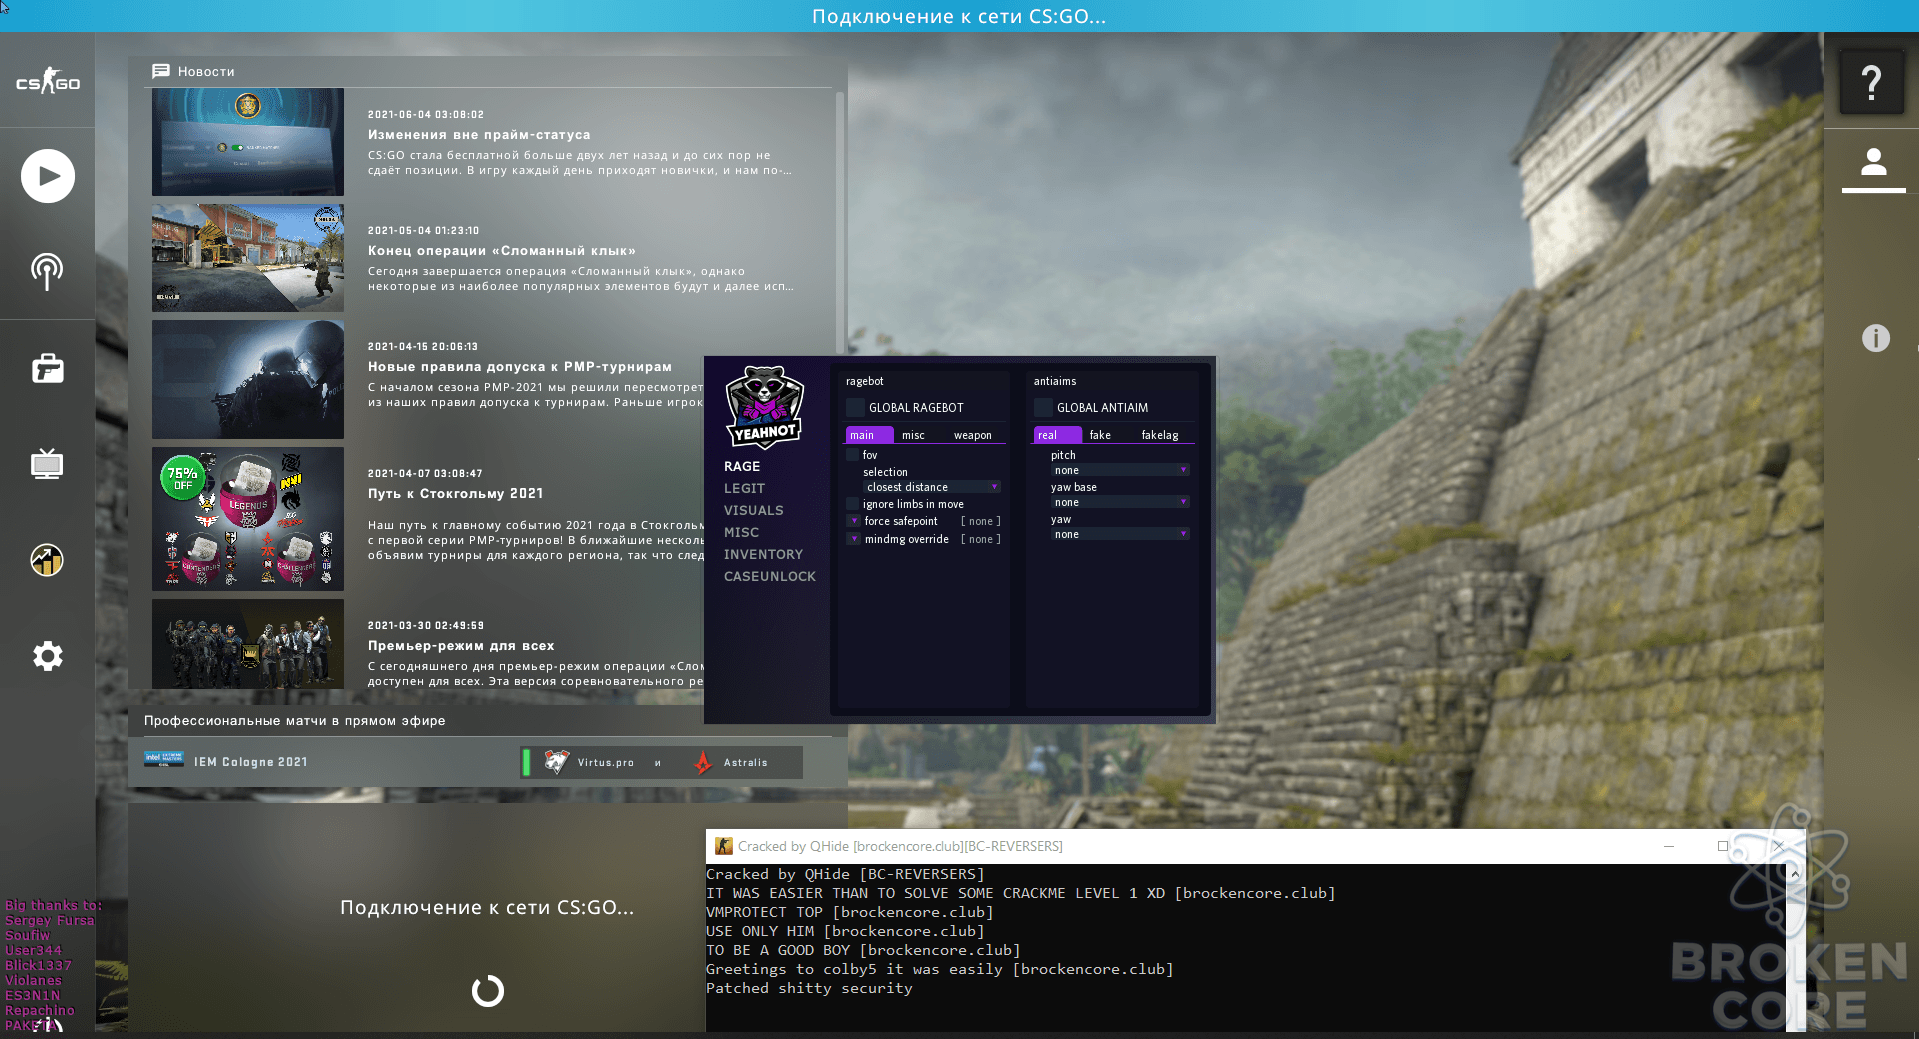Open the LEGIT menu section
1919x1039 pixels.
pyautogui.click(x=744, y=488)
